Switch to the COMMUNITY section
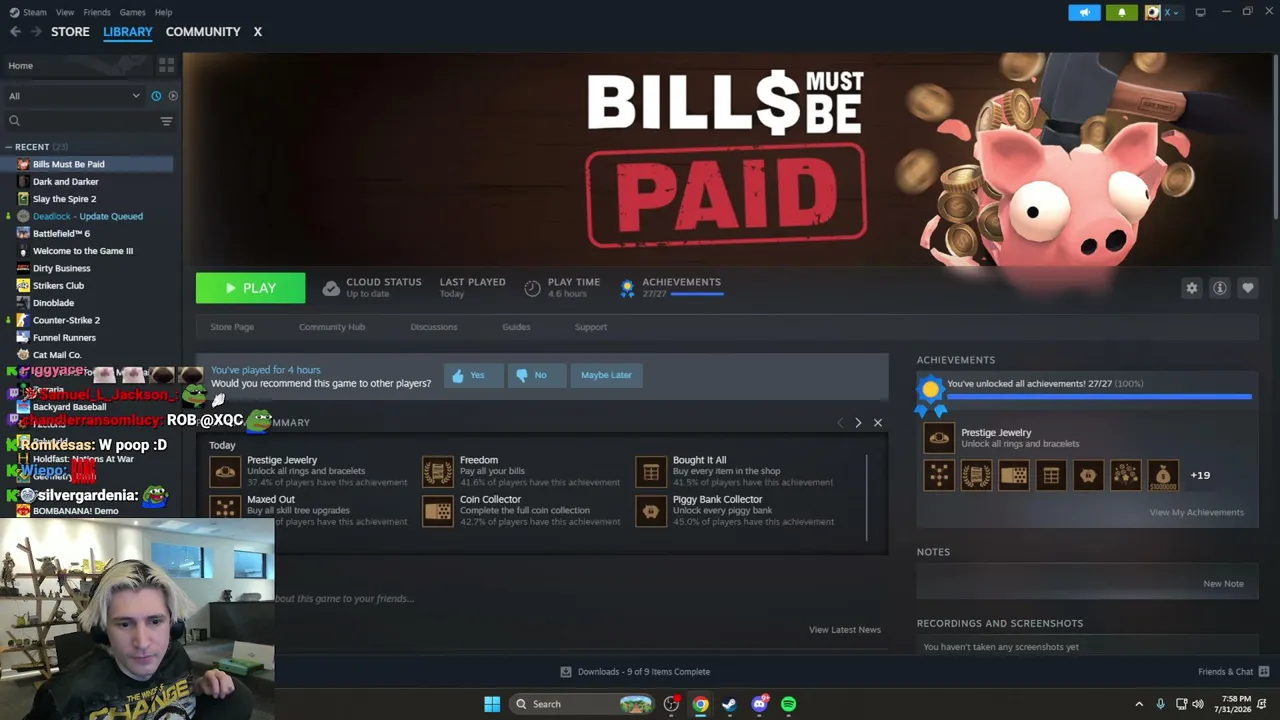The width and height of the screenshot is (1280, 720). pos(203,32)
